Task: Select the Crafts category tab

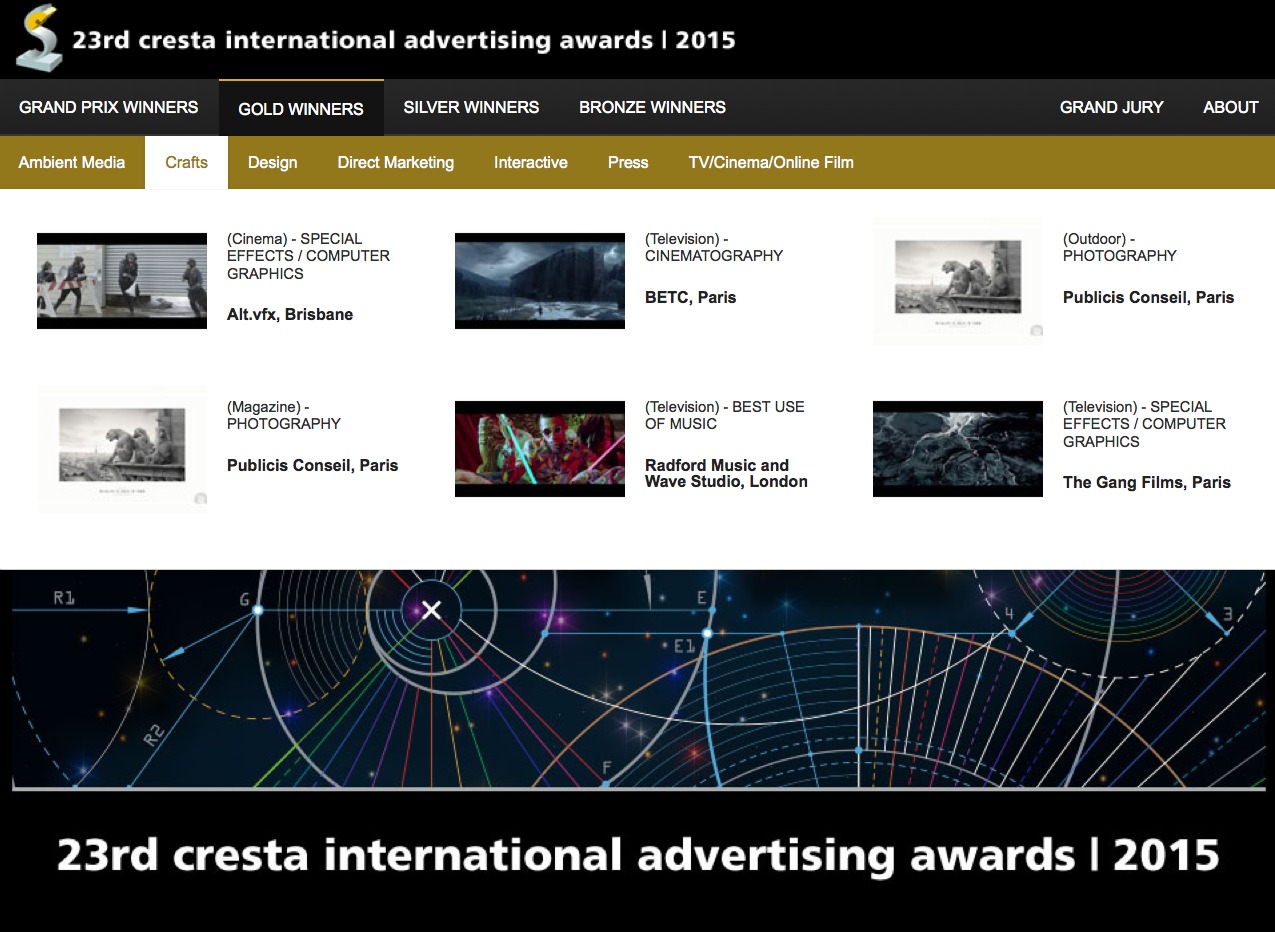Action: coord(186,162)
